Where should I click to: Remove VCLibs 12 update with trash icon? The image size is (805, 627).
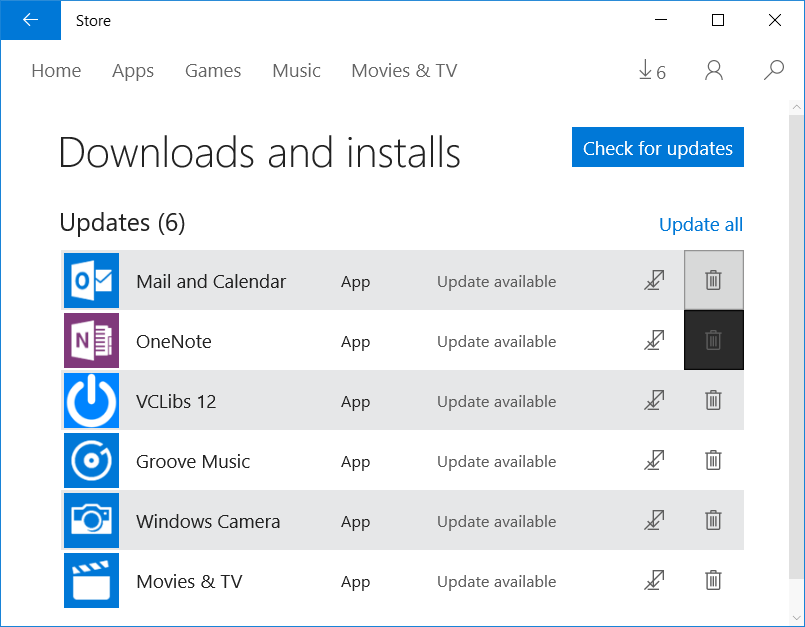[713, 400]
